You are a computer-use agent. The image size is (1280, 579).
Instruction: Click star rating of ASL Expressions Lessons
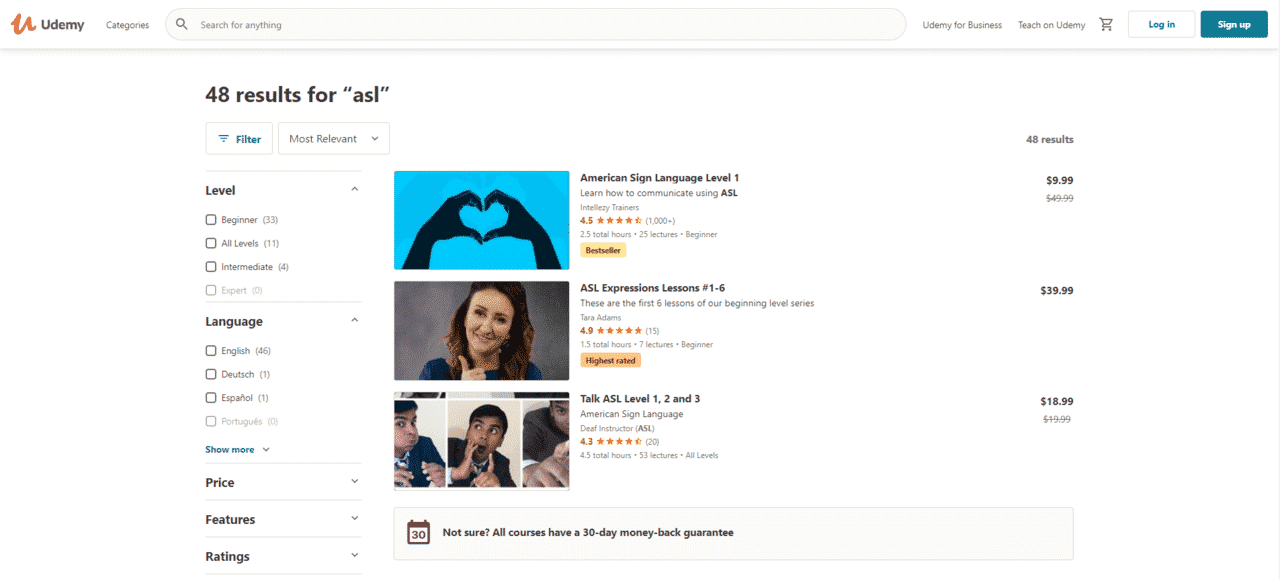pyautogui.click(x=619, y=330)
